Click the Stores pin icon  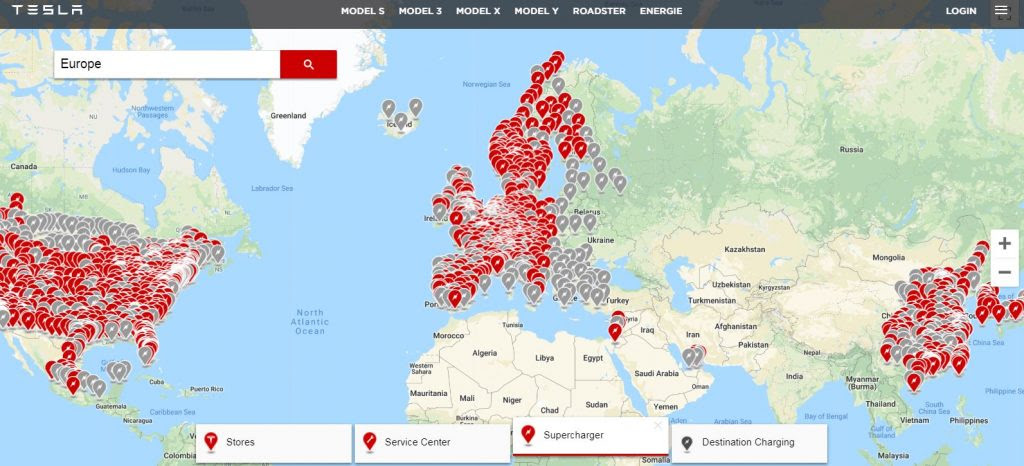coord(211,442)
